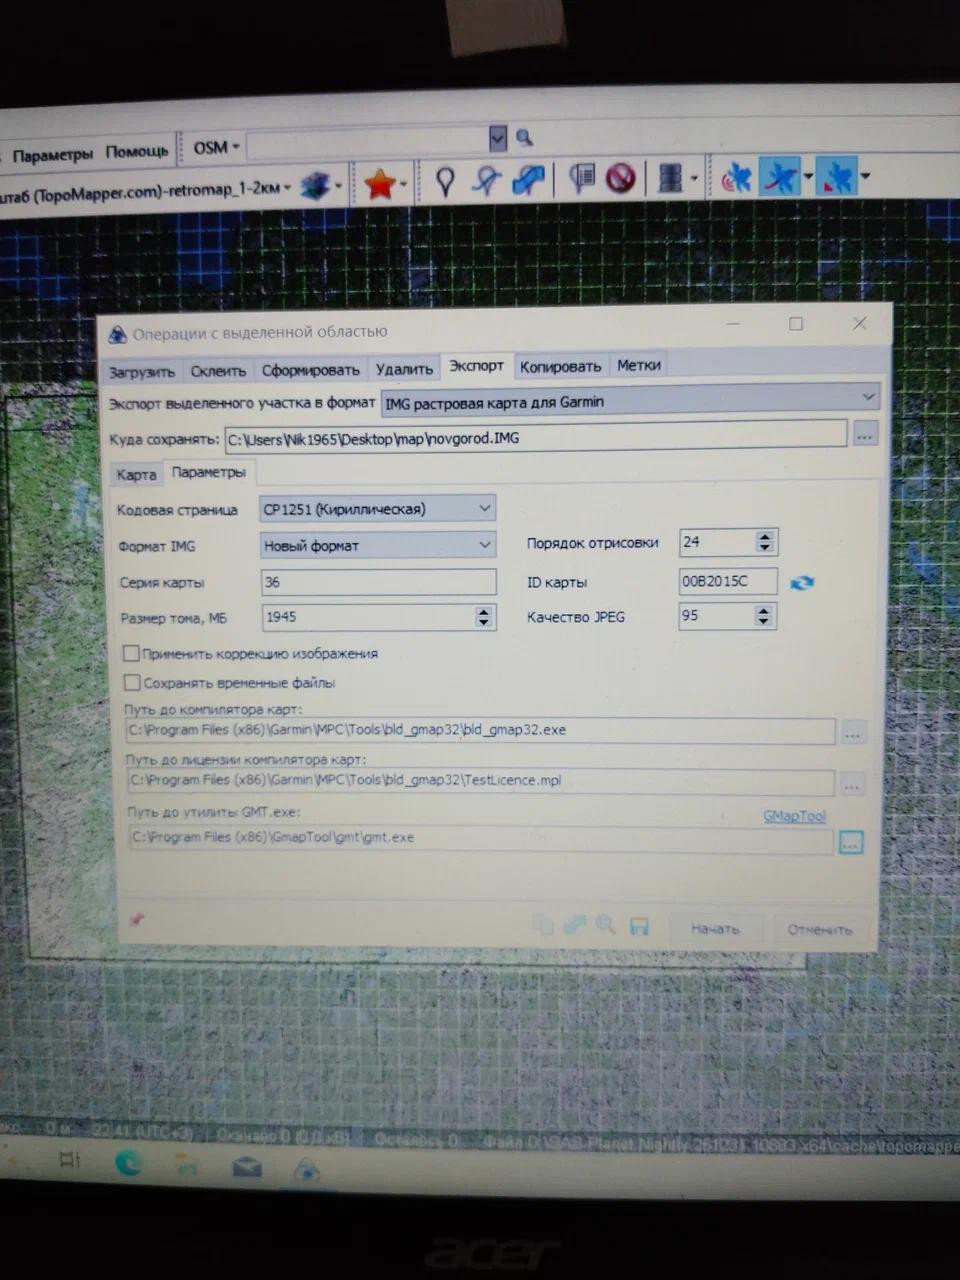Click the 'Серия карты' input field
Screen dimensions: 960x1280
[378, 582]
